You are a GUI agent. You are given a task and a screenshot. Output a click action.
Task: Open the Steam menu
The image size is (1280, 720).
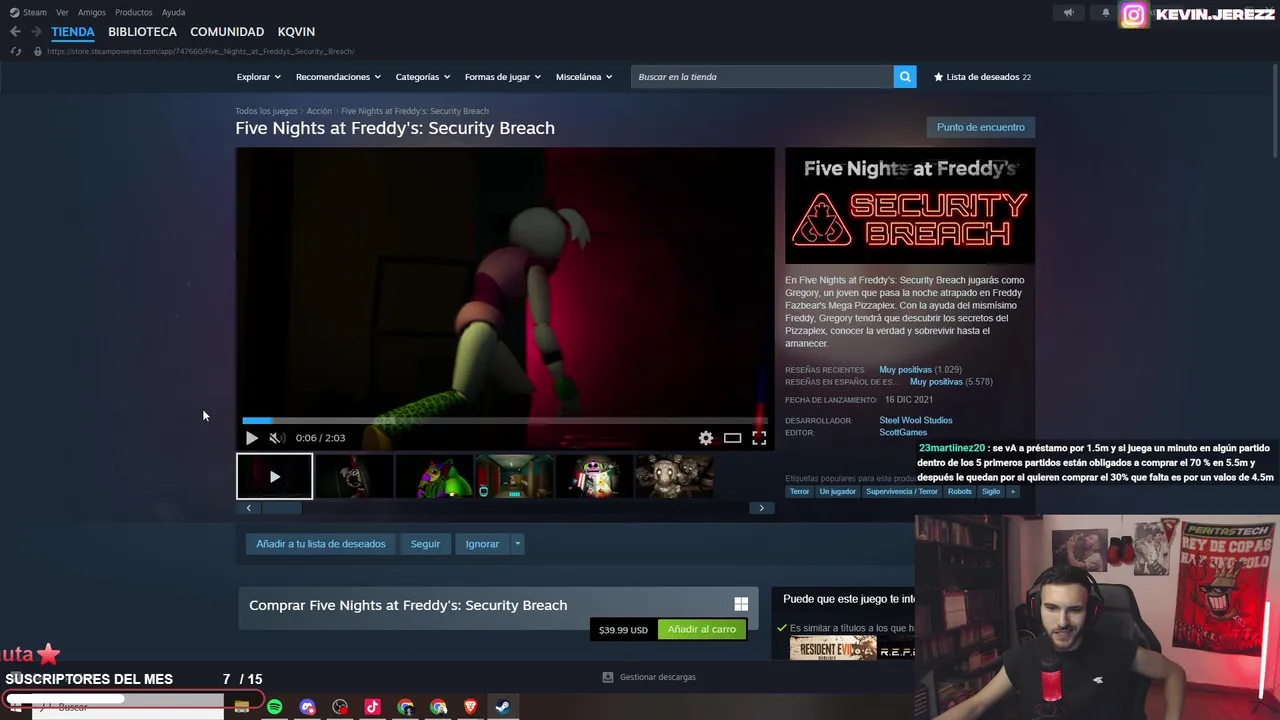(x=29, y=12)
